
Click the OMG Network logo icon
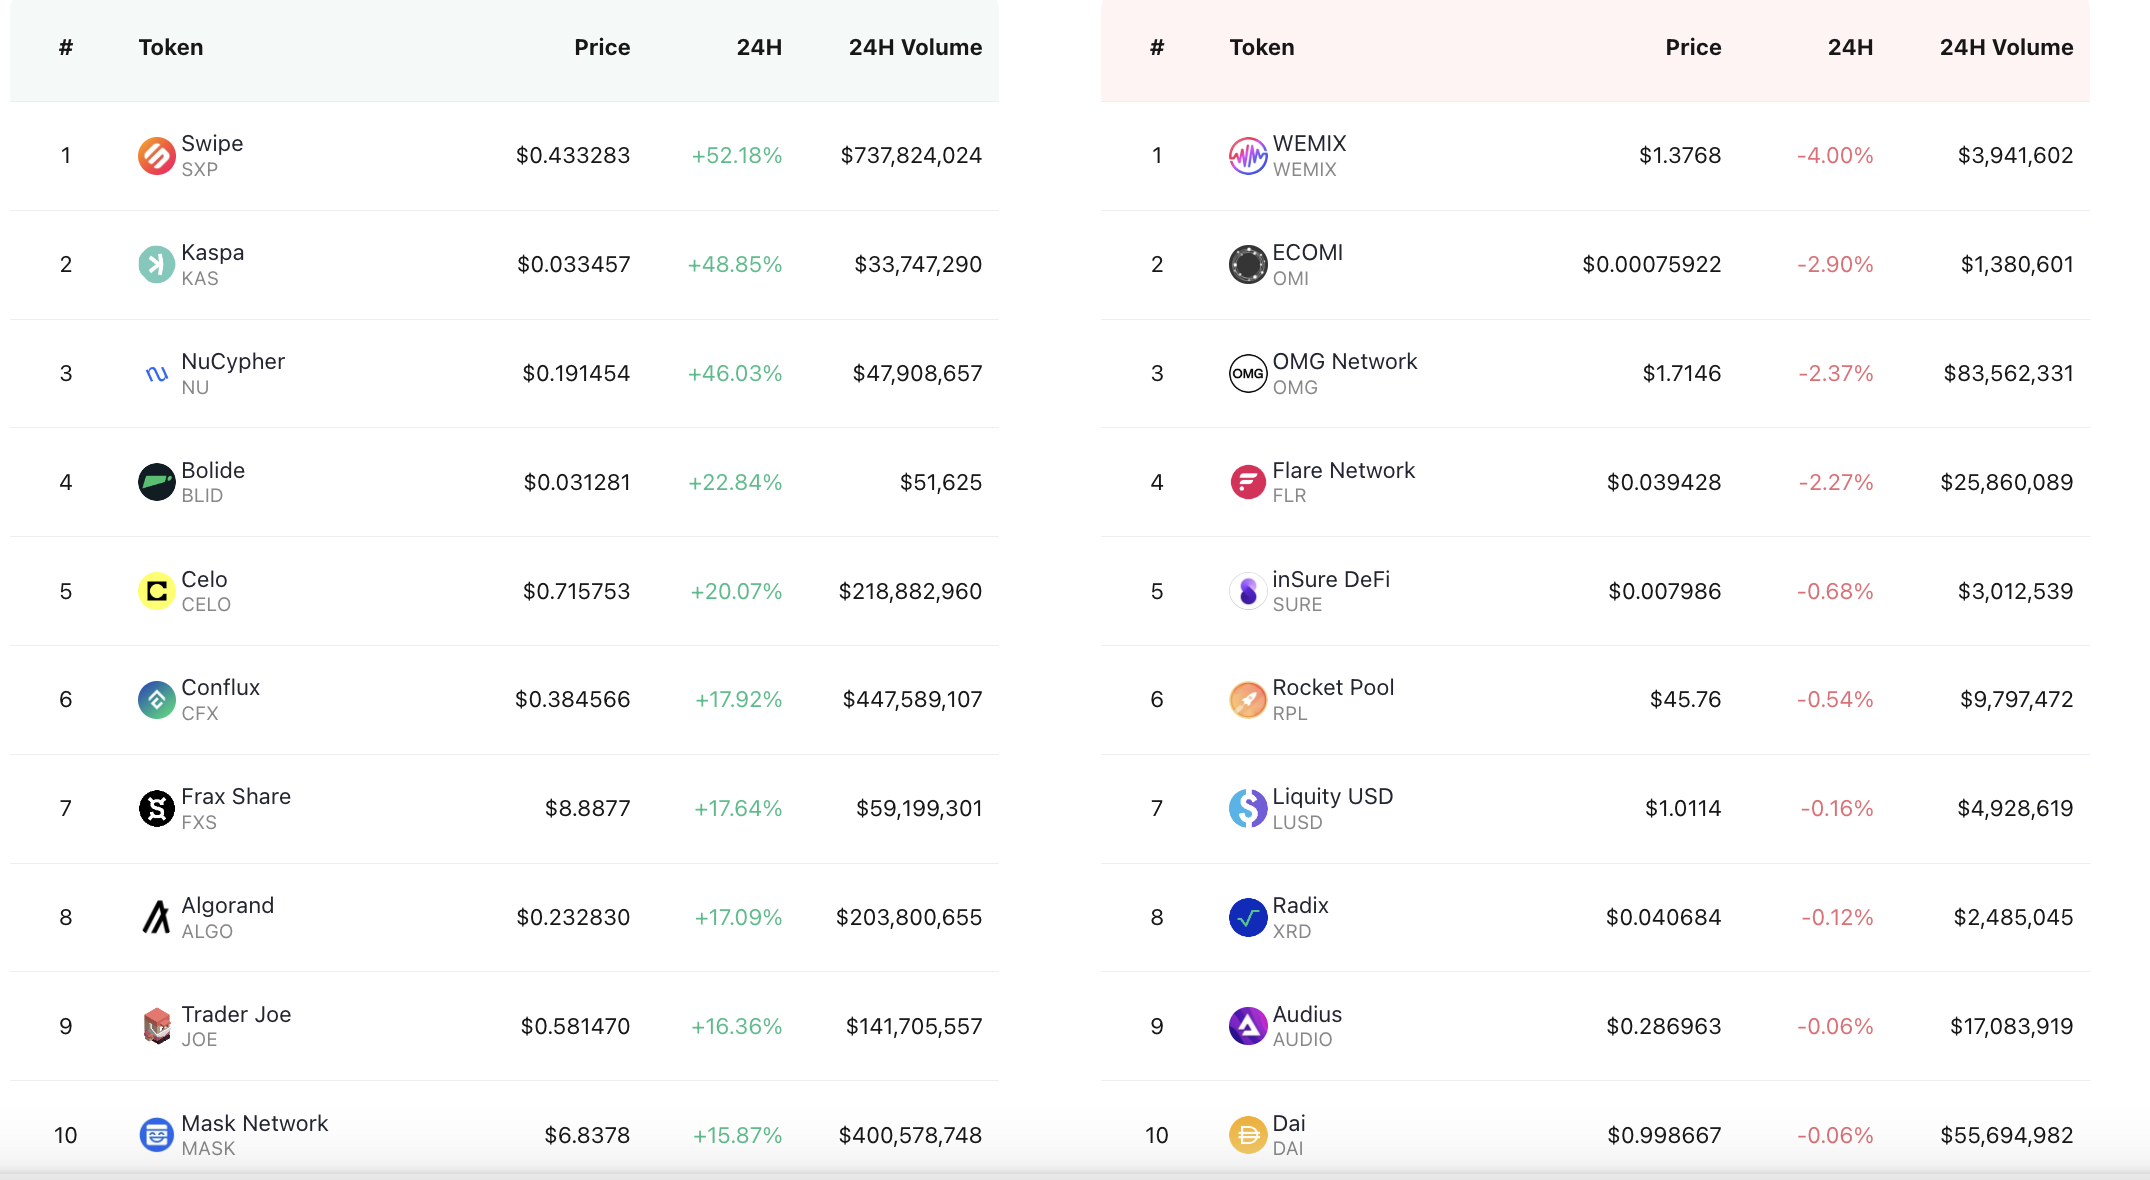(x=1247, y=373)
